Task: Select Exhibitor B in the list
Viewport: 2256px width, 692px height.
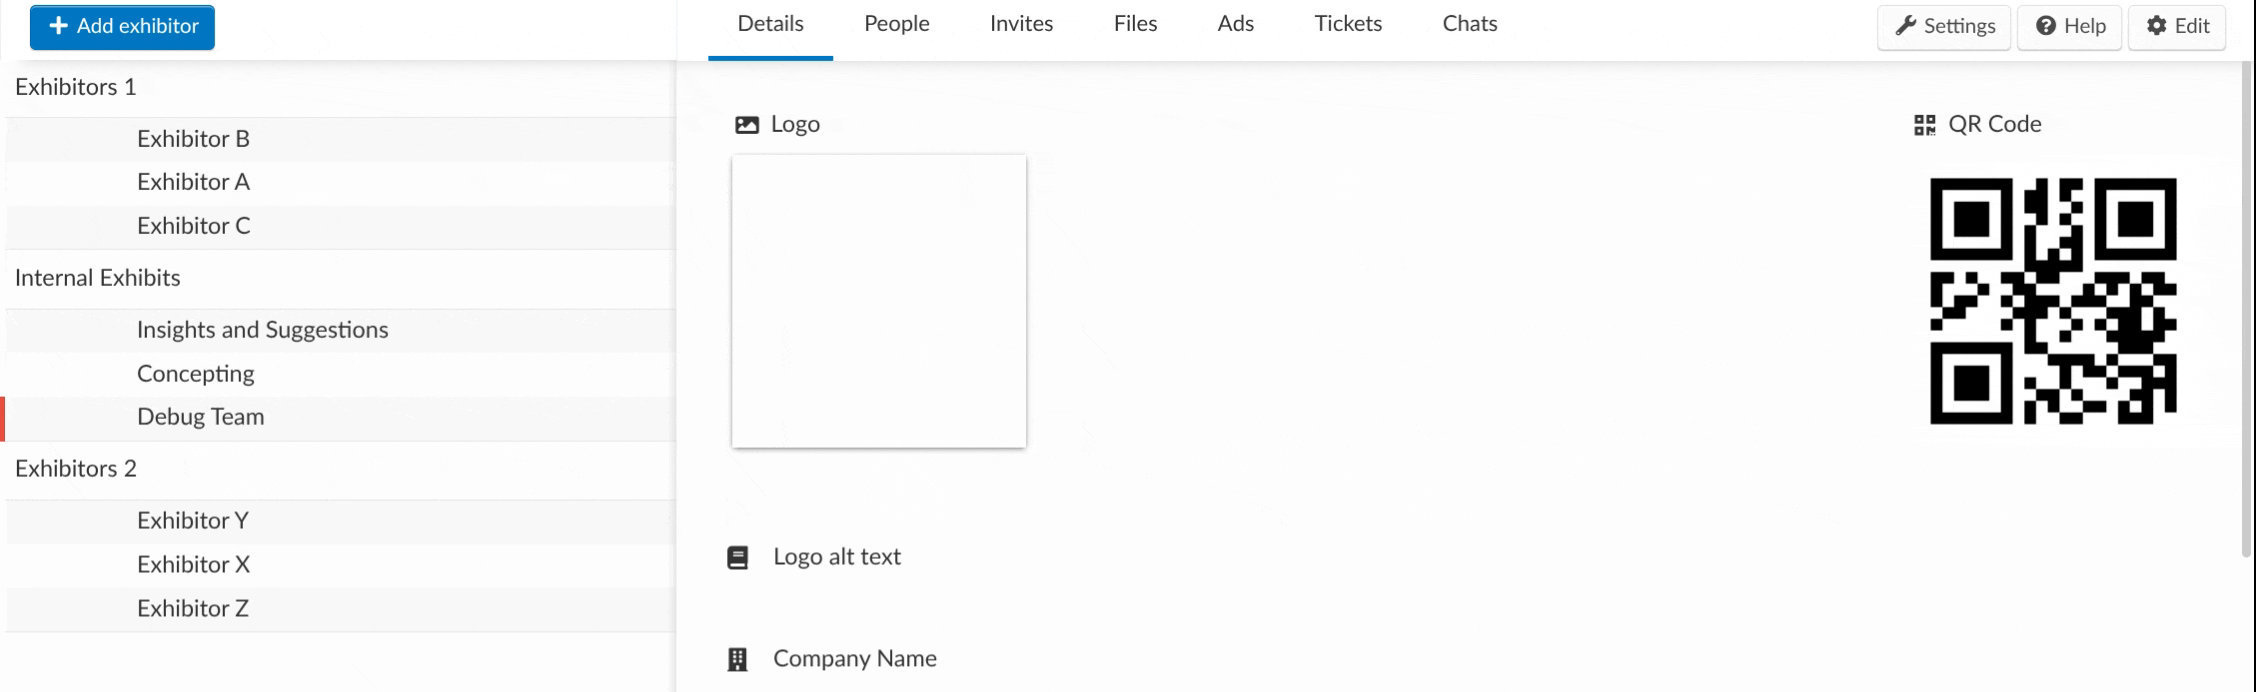Action: coord(340,139)
